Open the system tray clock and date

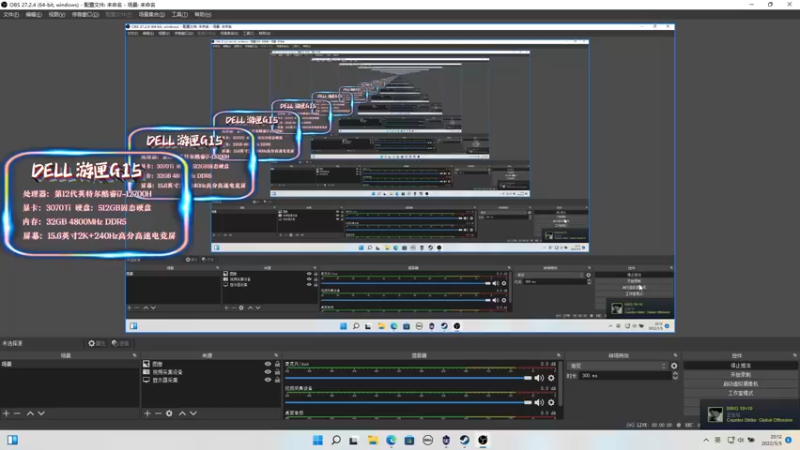coord(771,440)
